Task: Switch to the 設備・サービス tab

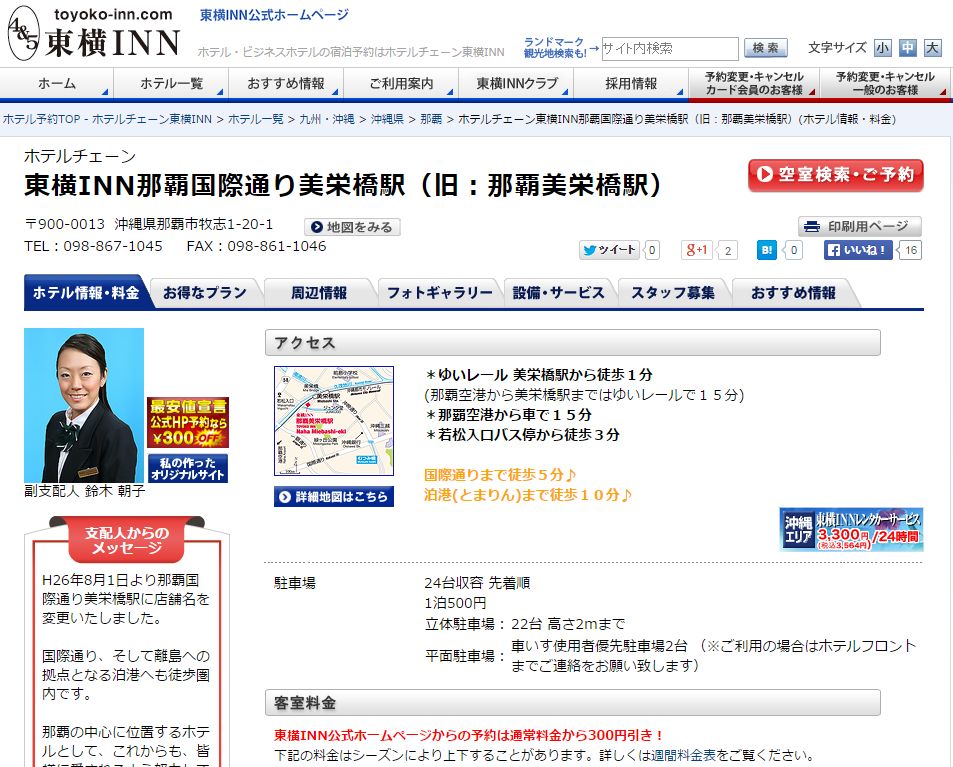Action: 559,293
